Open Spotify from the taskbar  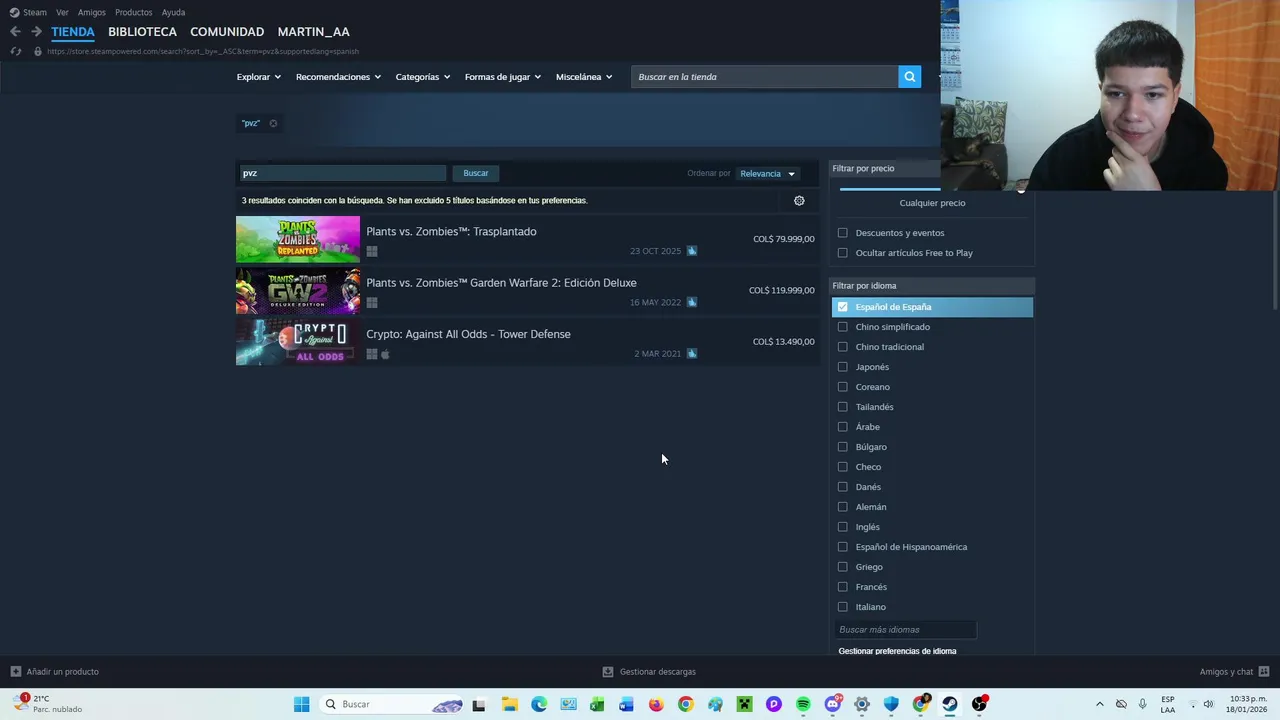[803, 704]
